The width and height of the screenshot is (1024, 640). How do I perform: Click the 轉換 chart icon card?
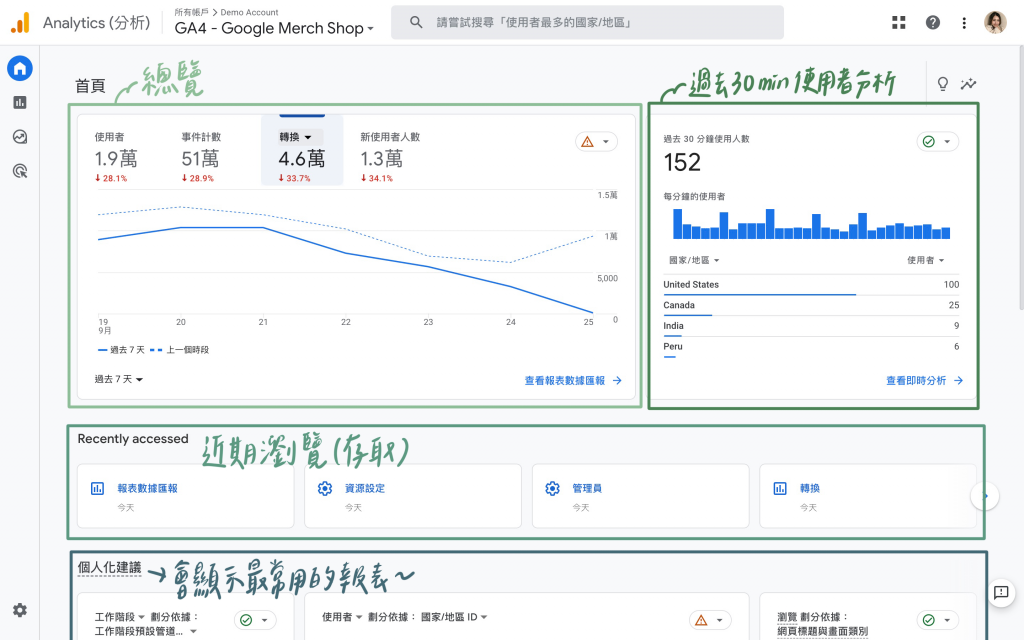tap(780, 488)
